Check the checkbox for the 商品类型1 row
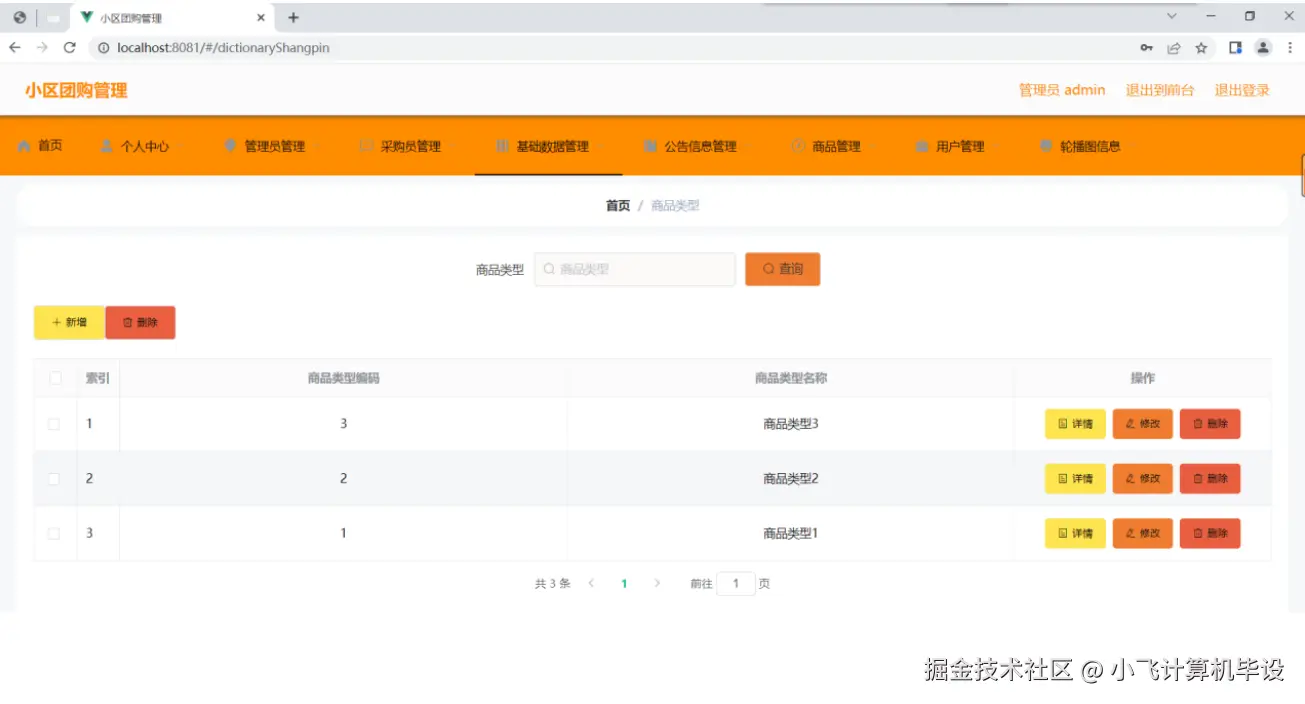Screen dimensions: 1305x704 (54, 533)
